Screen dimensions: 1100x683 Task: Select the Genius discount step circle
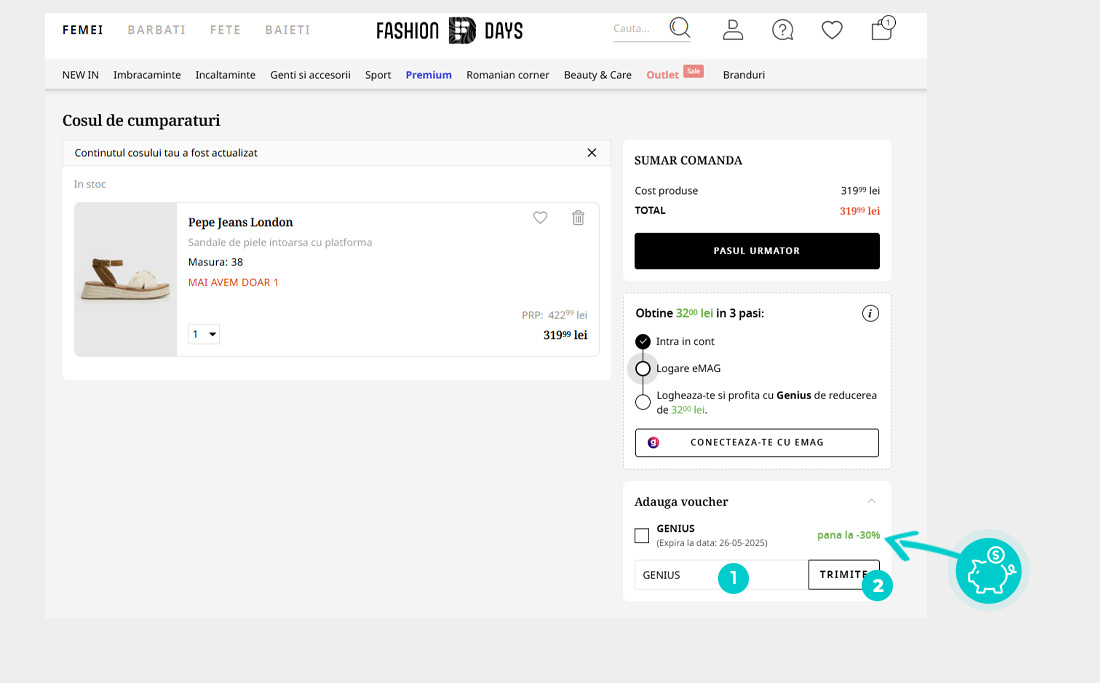point(643,402)
